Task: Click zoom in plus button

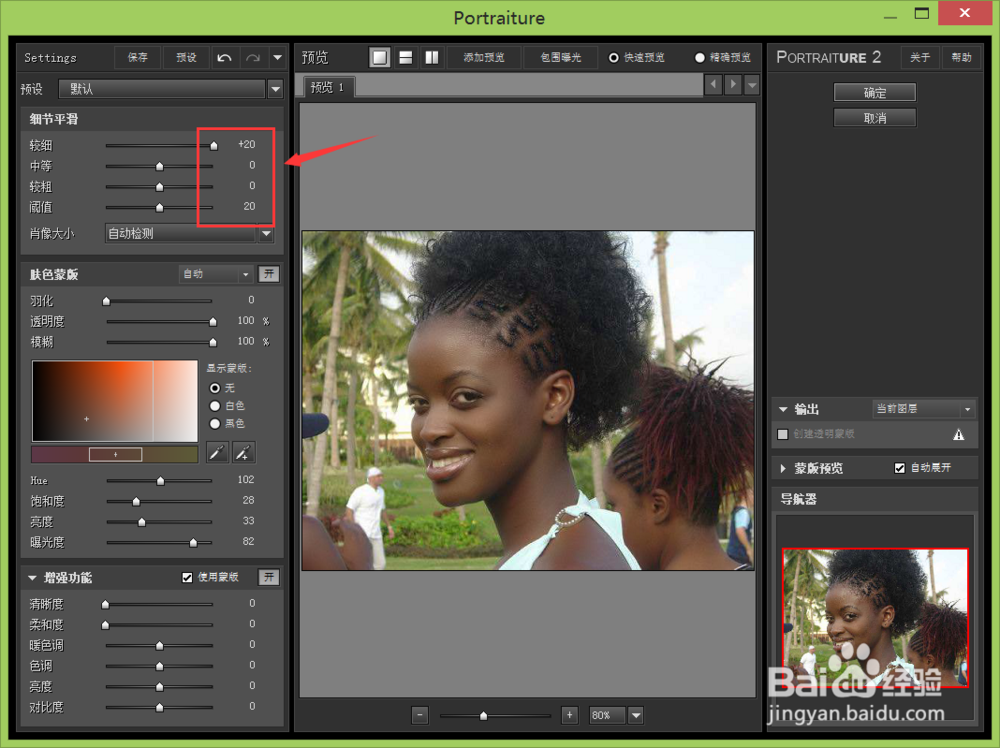Action: (570, 715)
